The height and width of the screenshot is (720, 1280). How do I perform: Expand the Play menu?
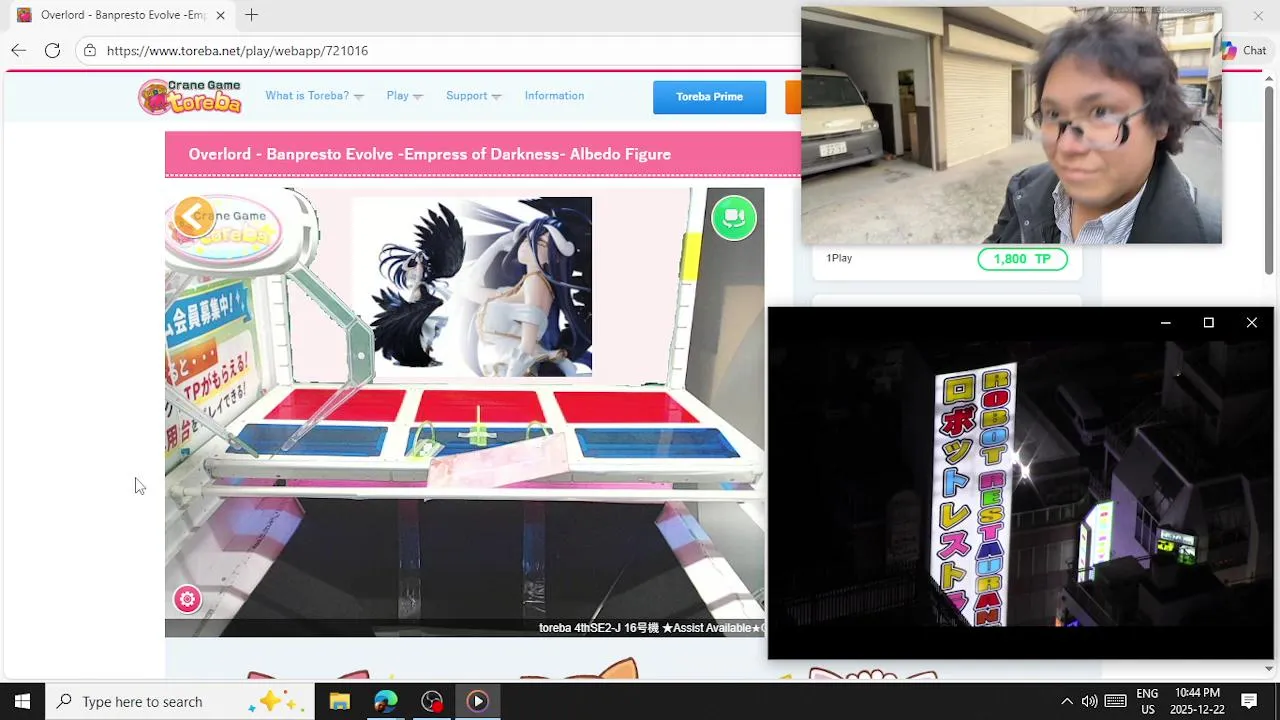[x=404, y=96]
